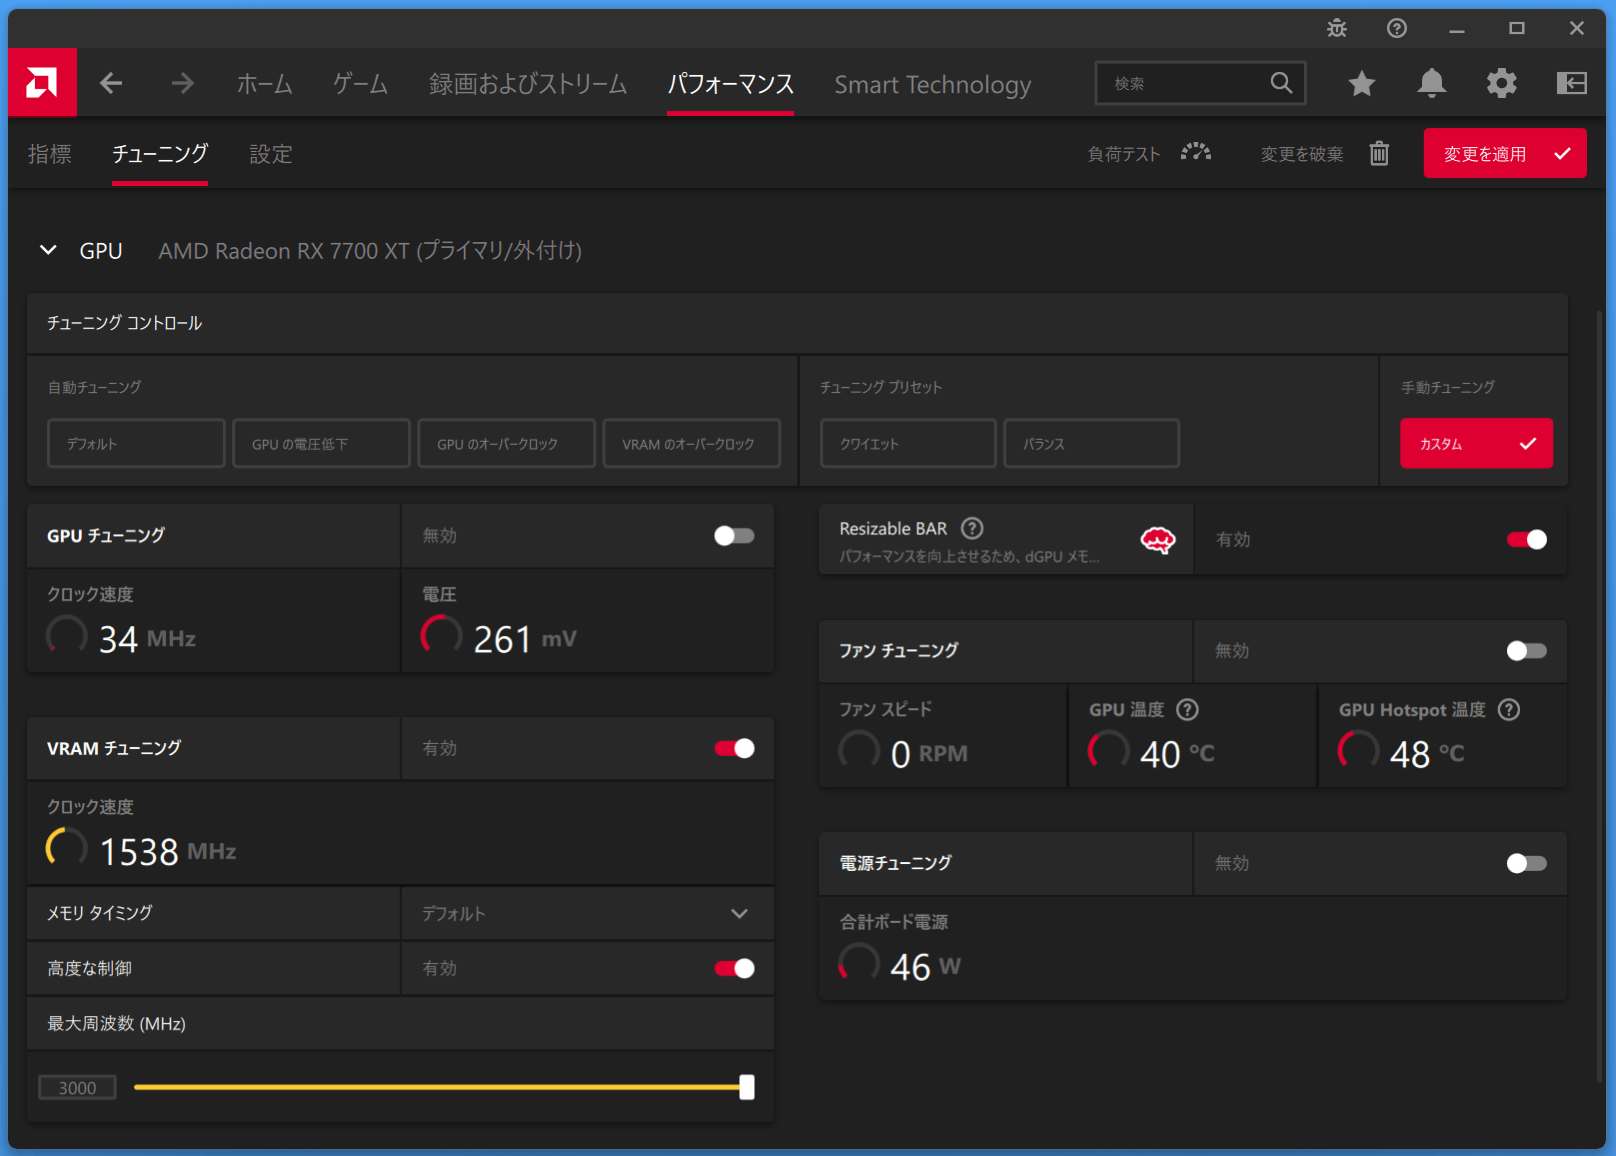Open the 録画およびストリーム tab

pyautogui.click(x=528, y=84)
